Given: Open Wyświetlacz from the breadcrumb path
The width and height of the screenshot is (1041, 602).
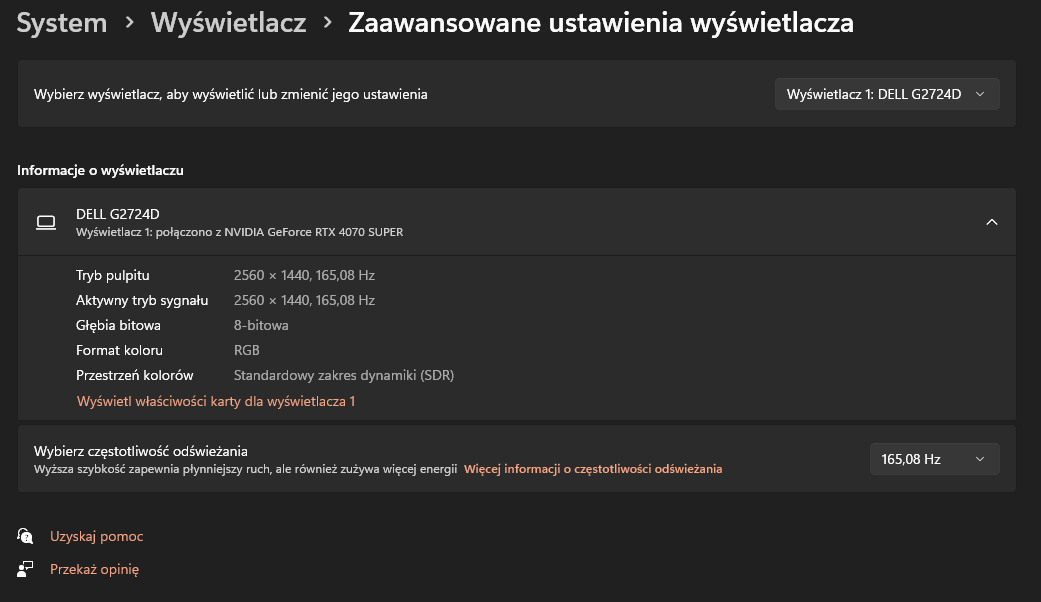Looking at the screenshot, I should click(x=228, y=22).
